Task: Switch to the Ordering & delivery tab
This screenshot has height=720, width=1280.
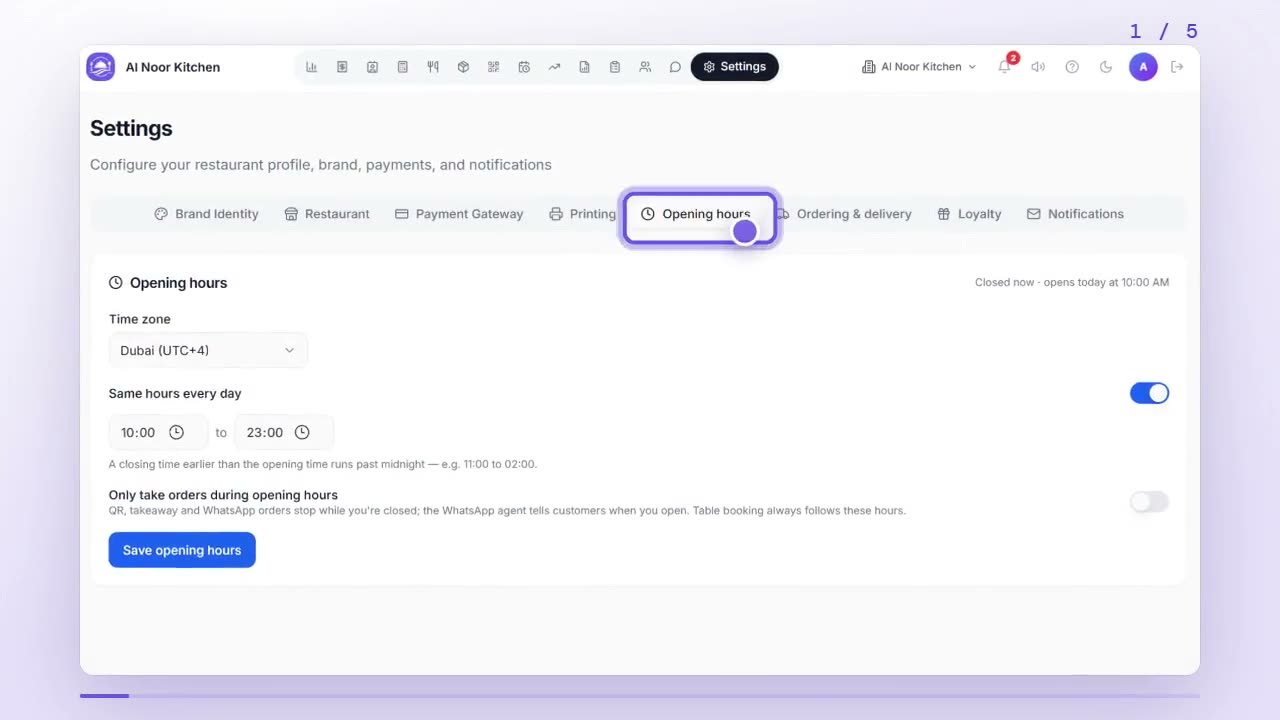Action: 845,214
